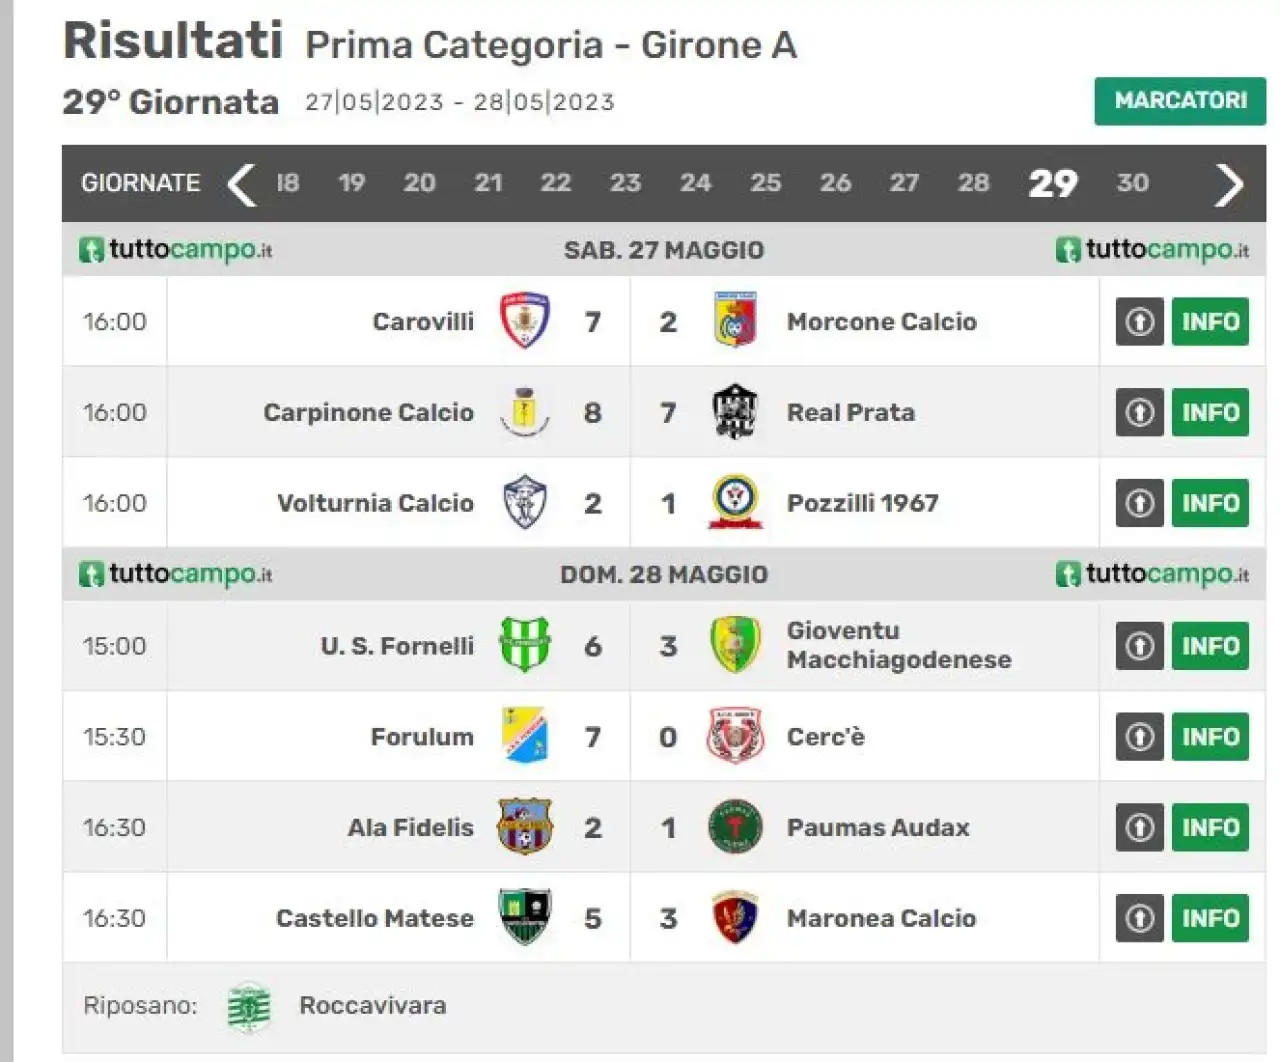The width and height of the screenshot is (1280, 1062).
Task: Click the Forulum team crest
Action: point(525,736)
